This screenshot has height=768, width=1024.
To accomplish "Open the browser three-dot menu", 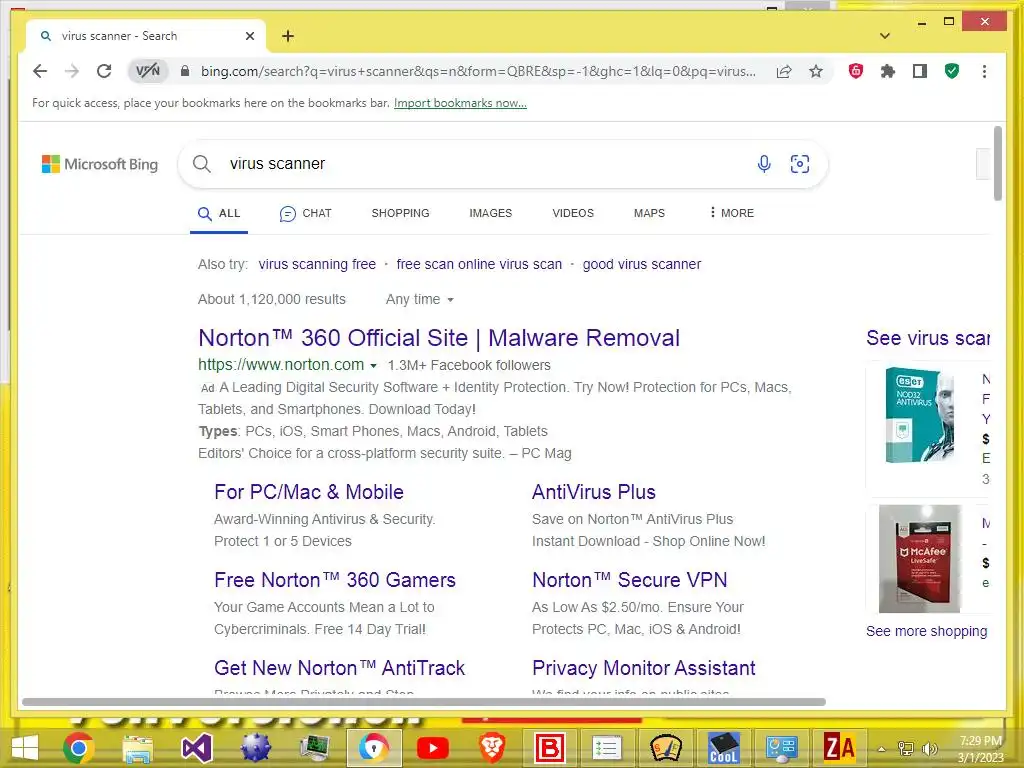I will 984,71.
